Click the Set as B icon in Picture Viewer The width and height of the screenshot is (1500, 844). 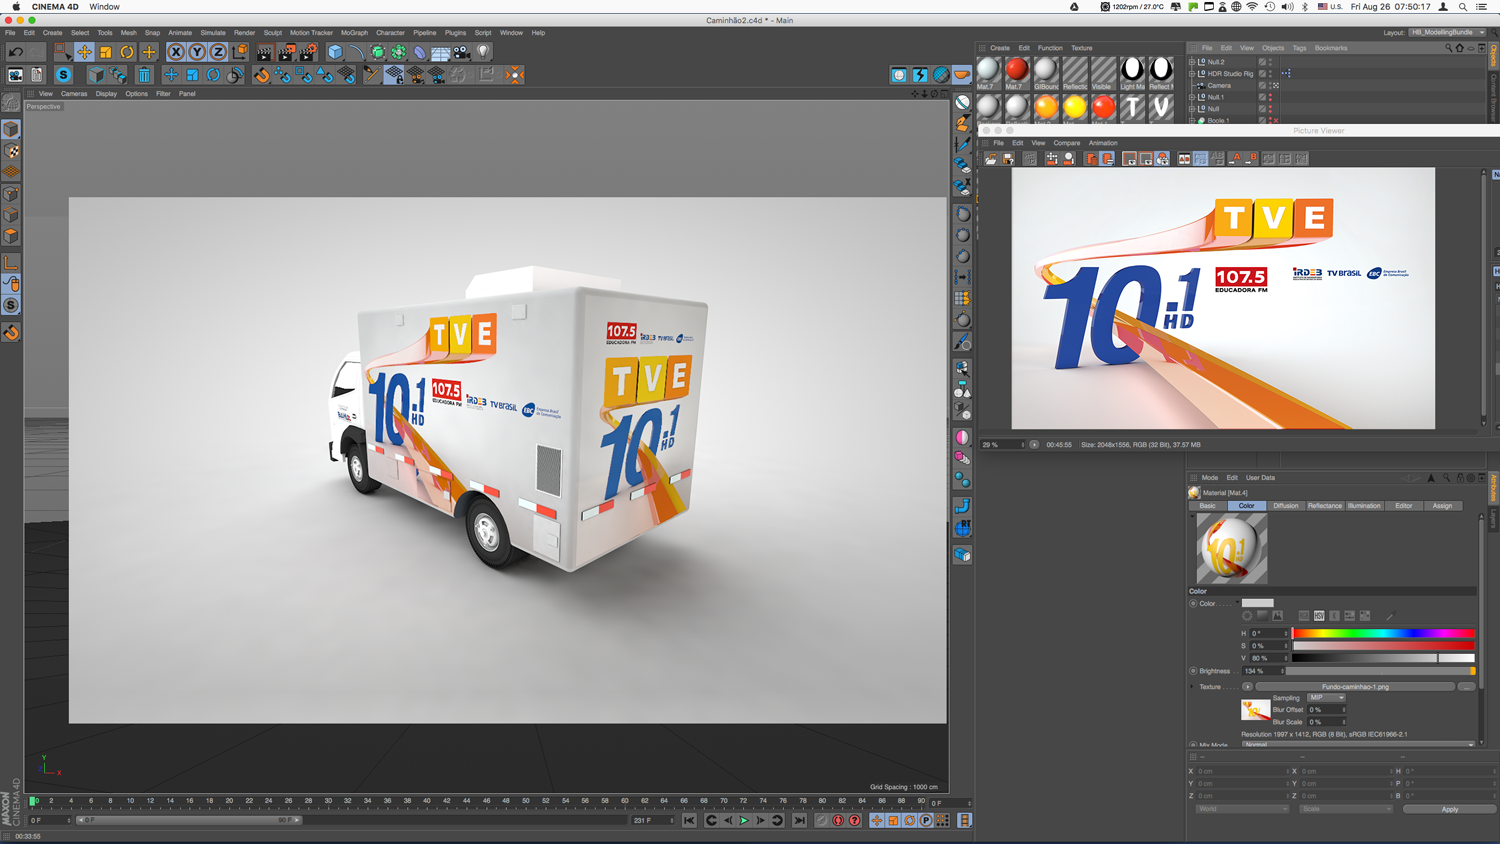[1252, 159]
